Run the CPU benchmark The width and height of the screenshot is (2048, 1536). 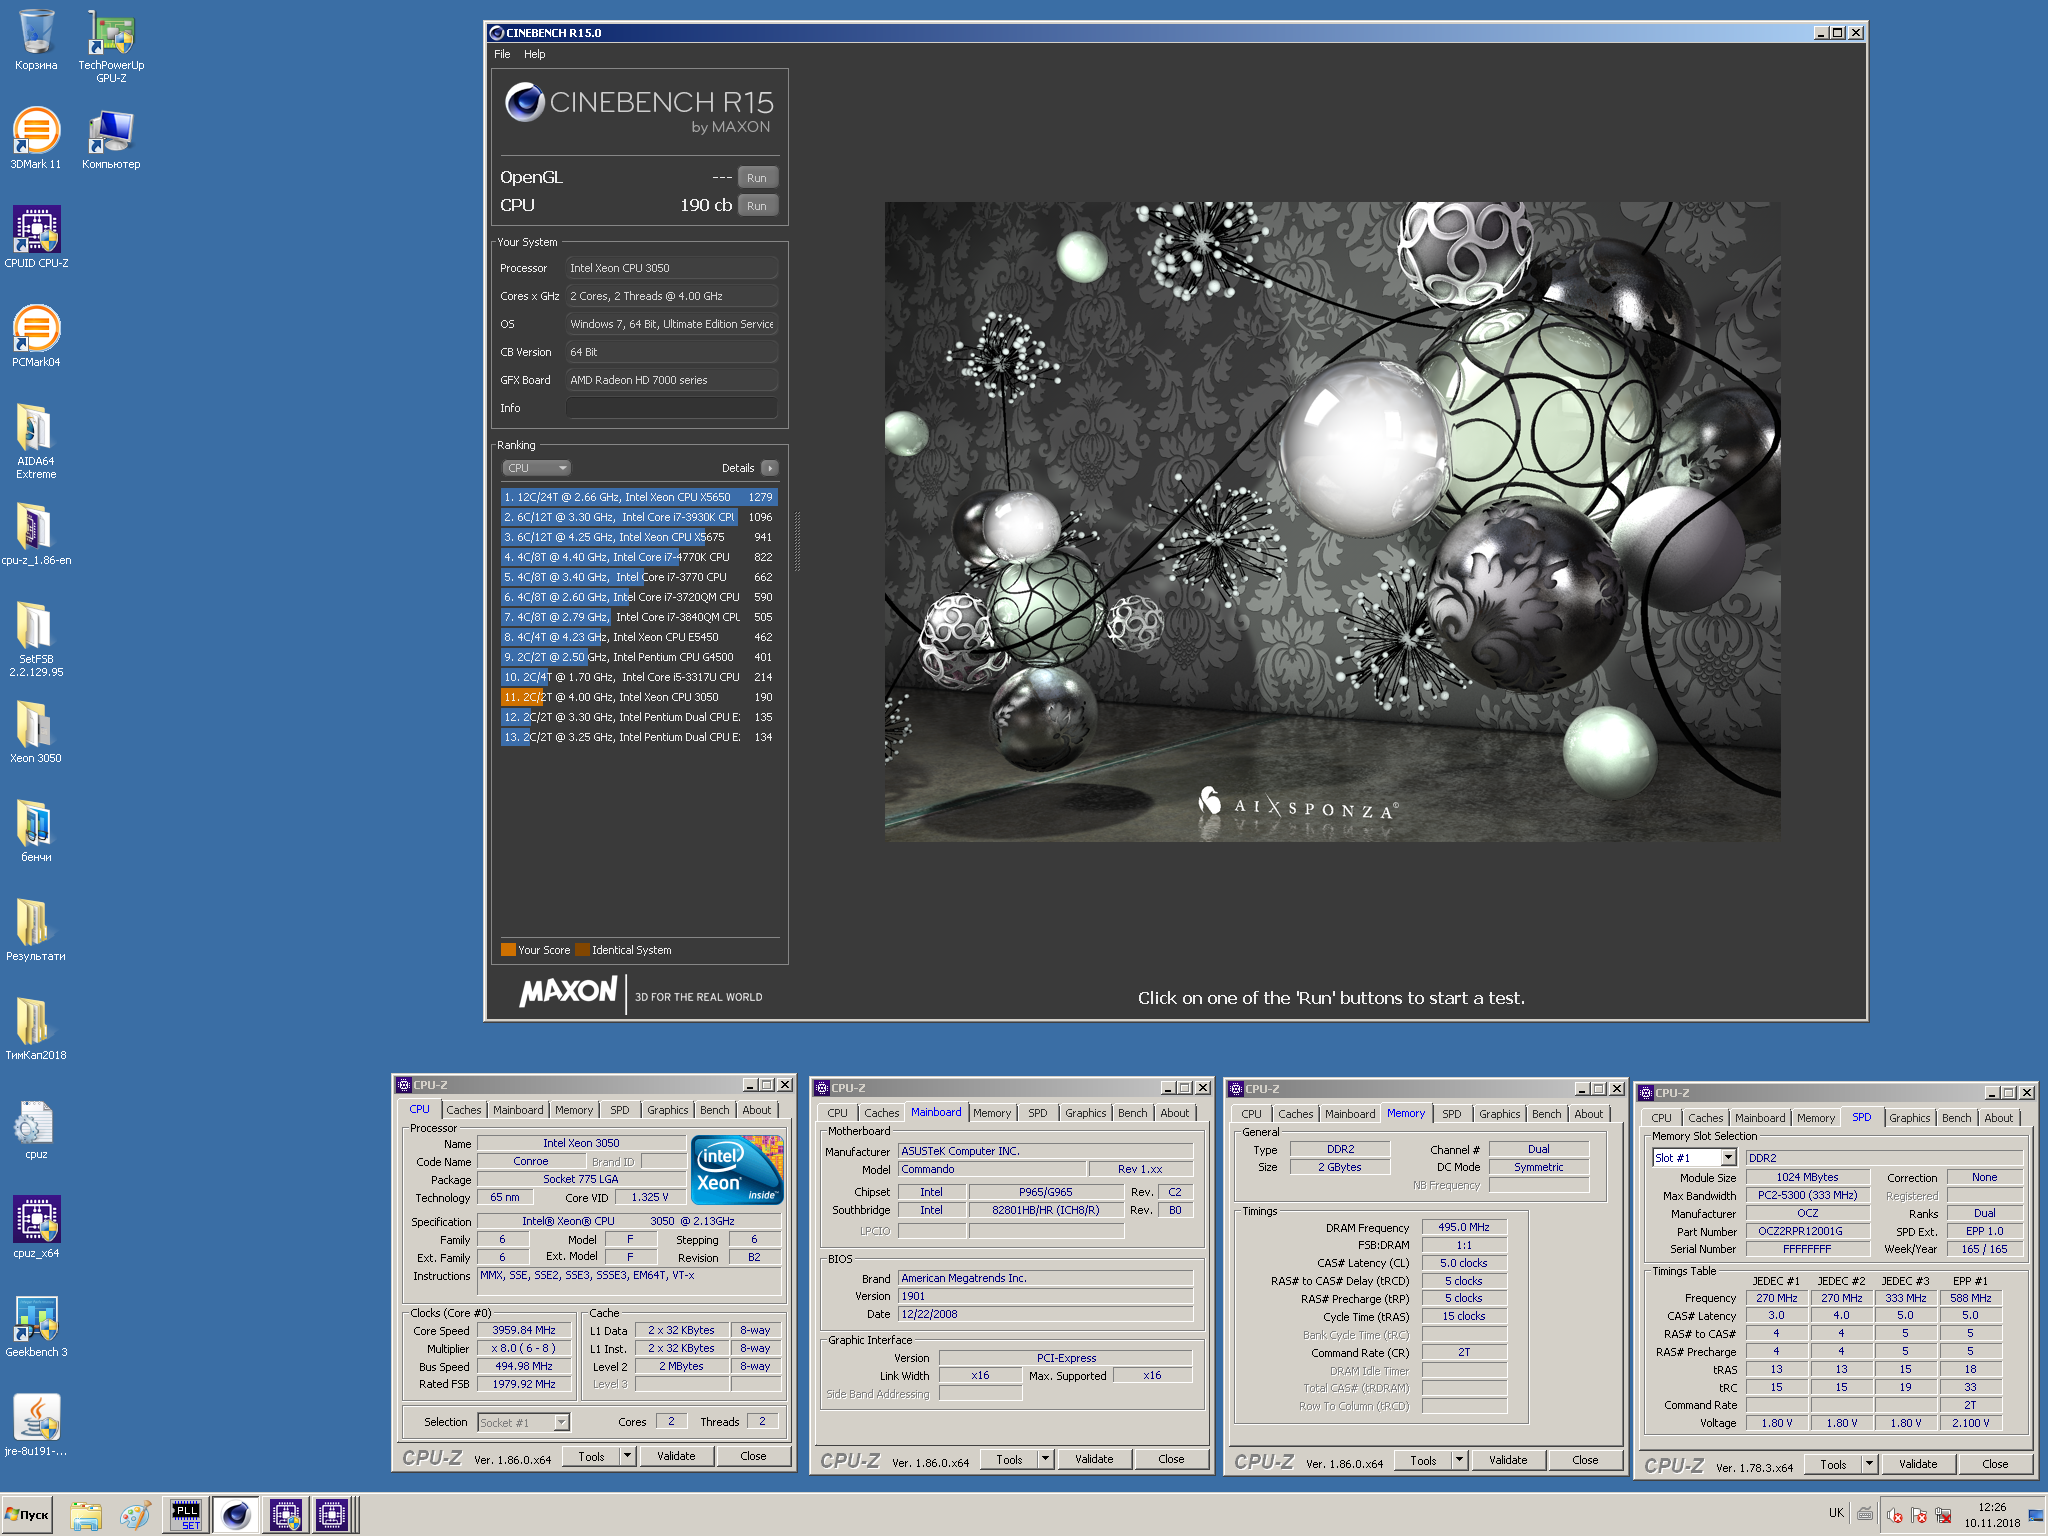pos(757,206)
